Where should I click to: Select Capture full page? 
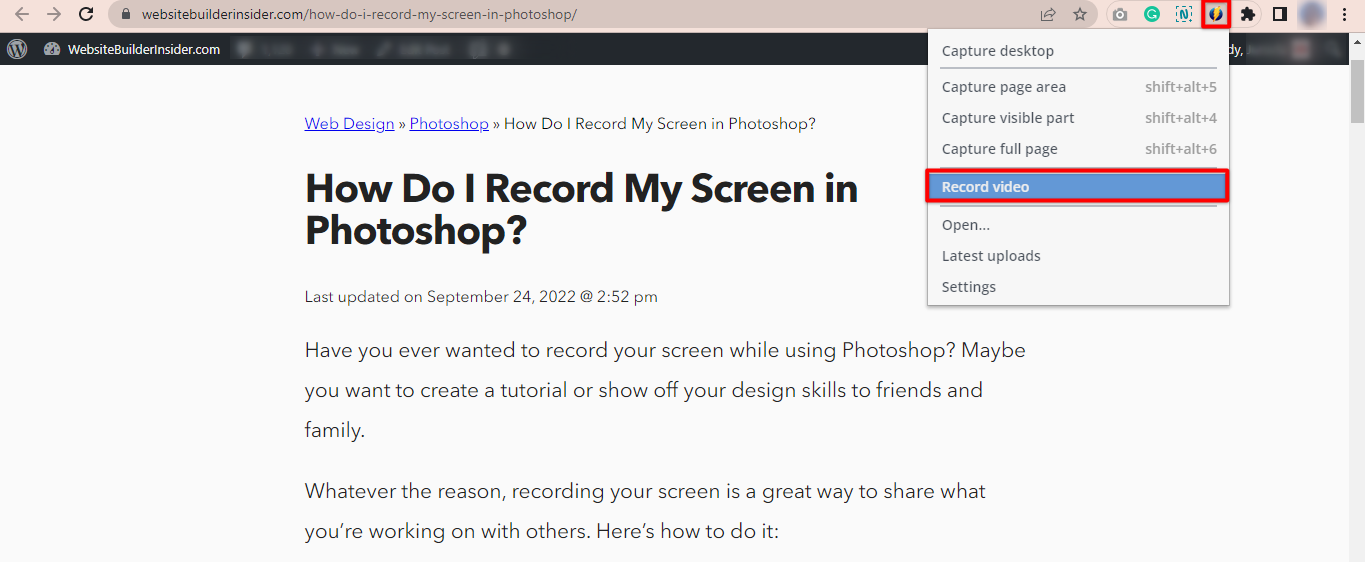coord(1079,149)
